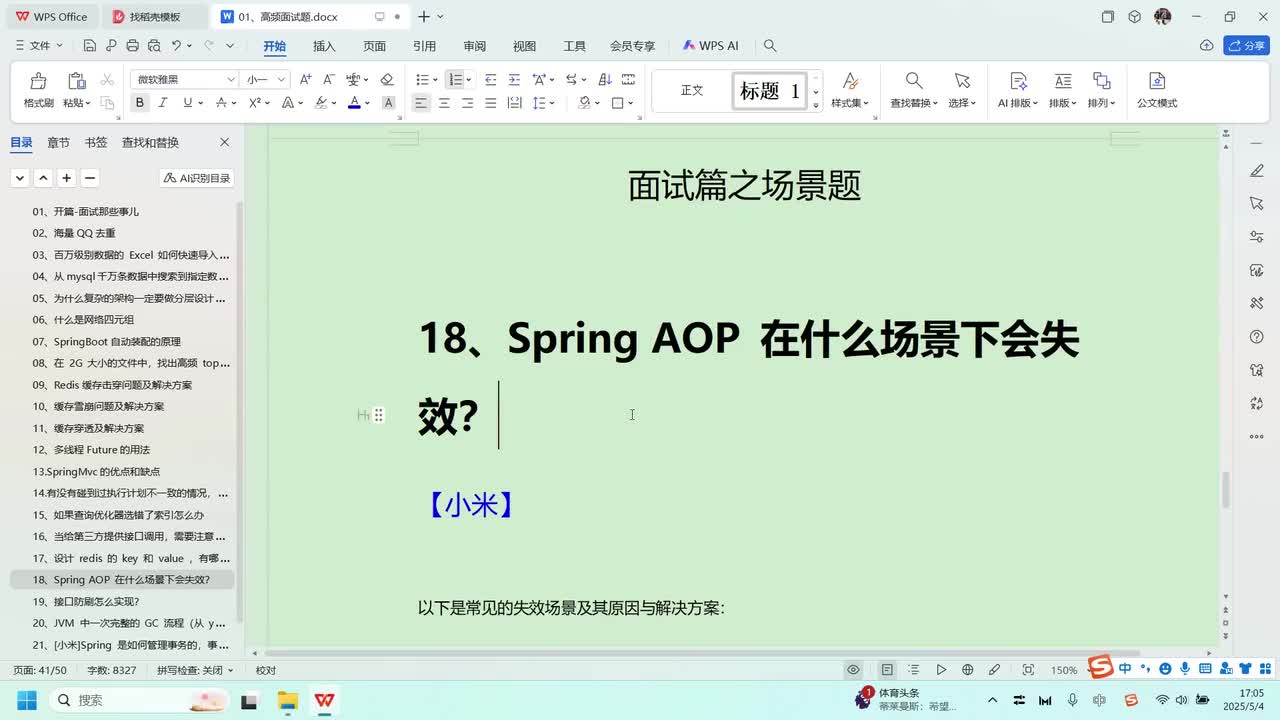Image resolution: width=1280 pixels, height=720 pixels.
Task: Open the 章节 navigation panel tab
Action: 59,143
